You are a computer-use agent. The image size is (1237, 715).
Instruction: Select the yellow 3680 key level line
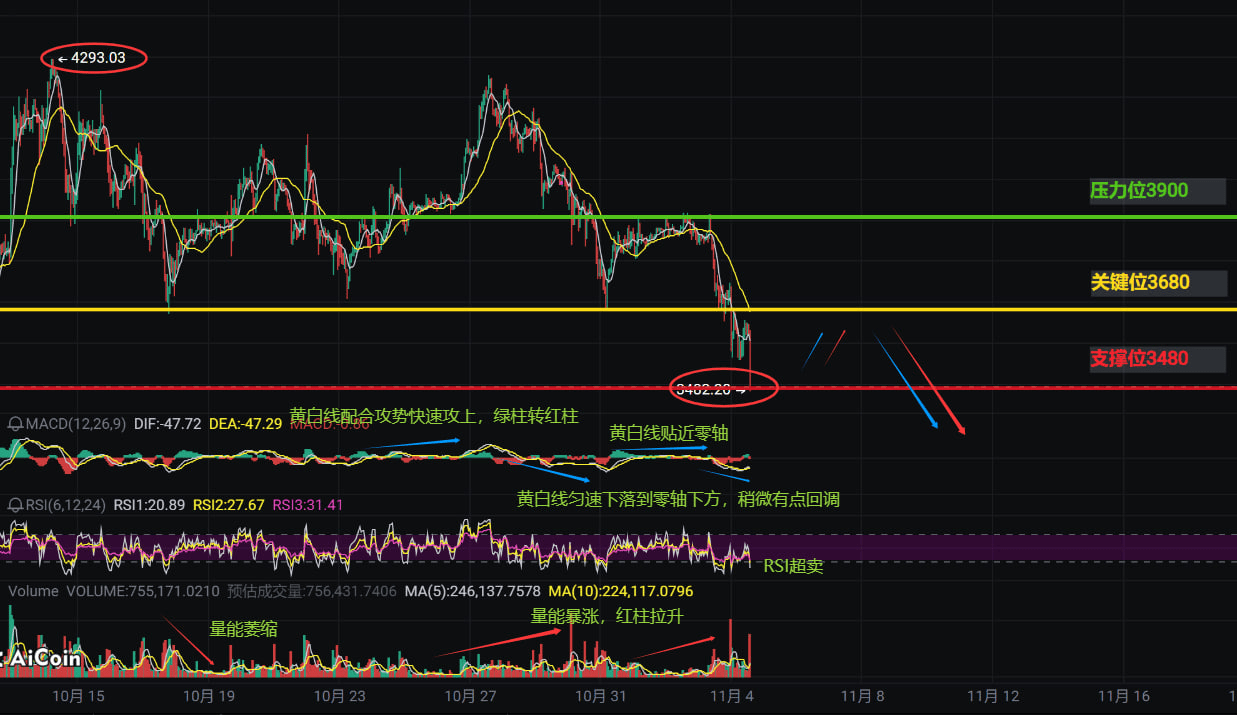(x=618, y=310)
